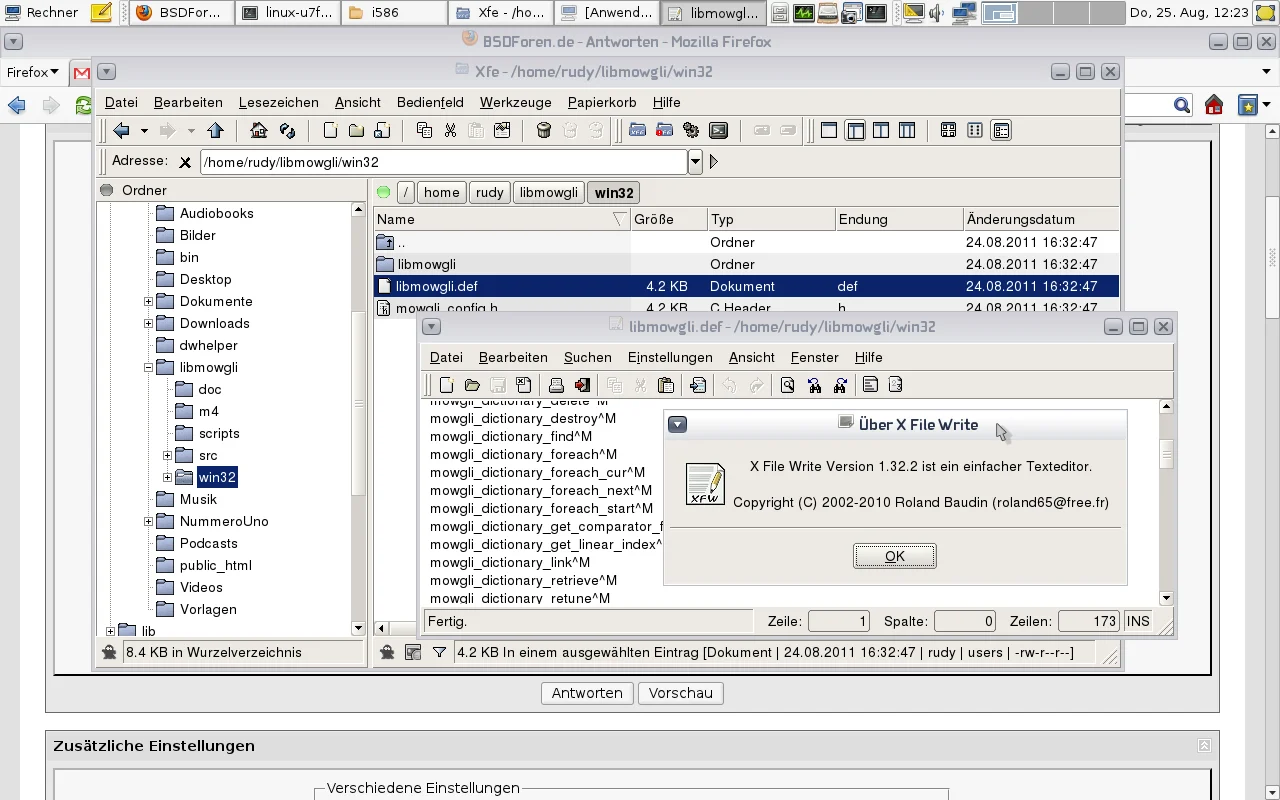Open the address bar dropdown arrow
Image resolution: width=1280 pixels, height=800 pixels.
(695, 162)
